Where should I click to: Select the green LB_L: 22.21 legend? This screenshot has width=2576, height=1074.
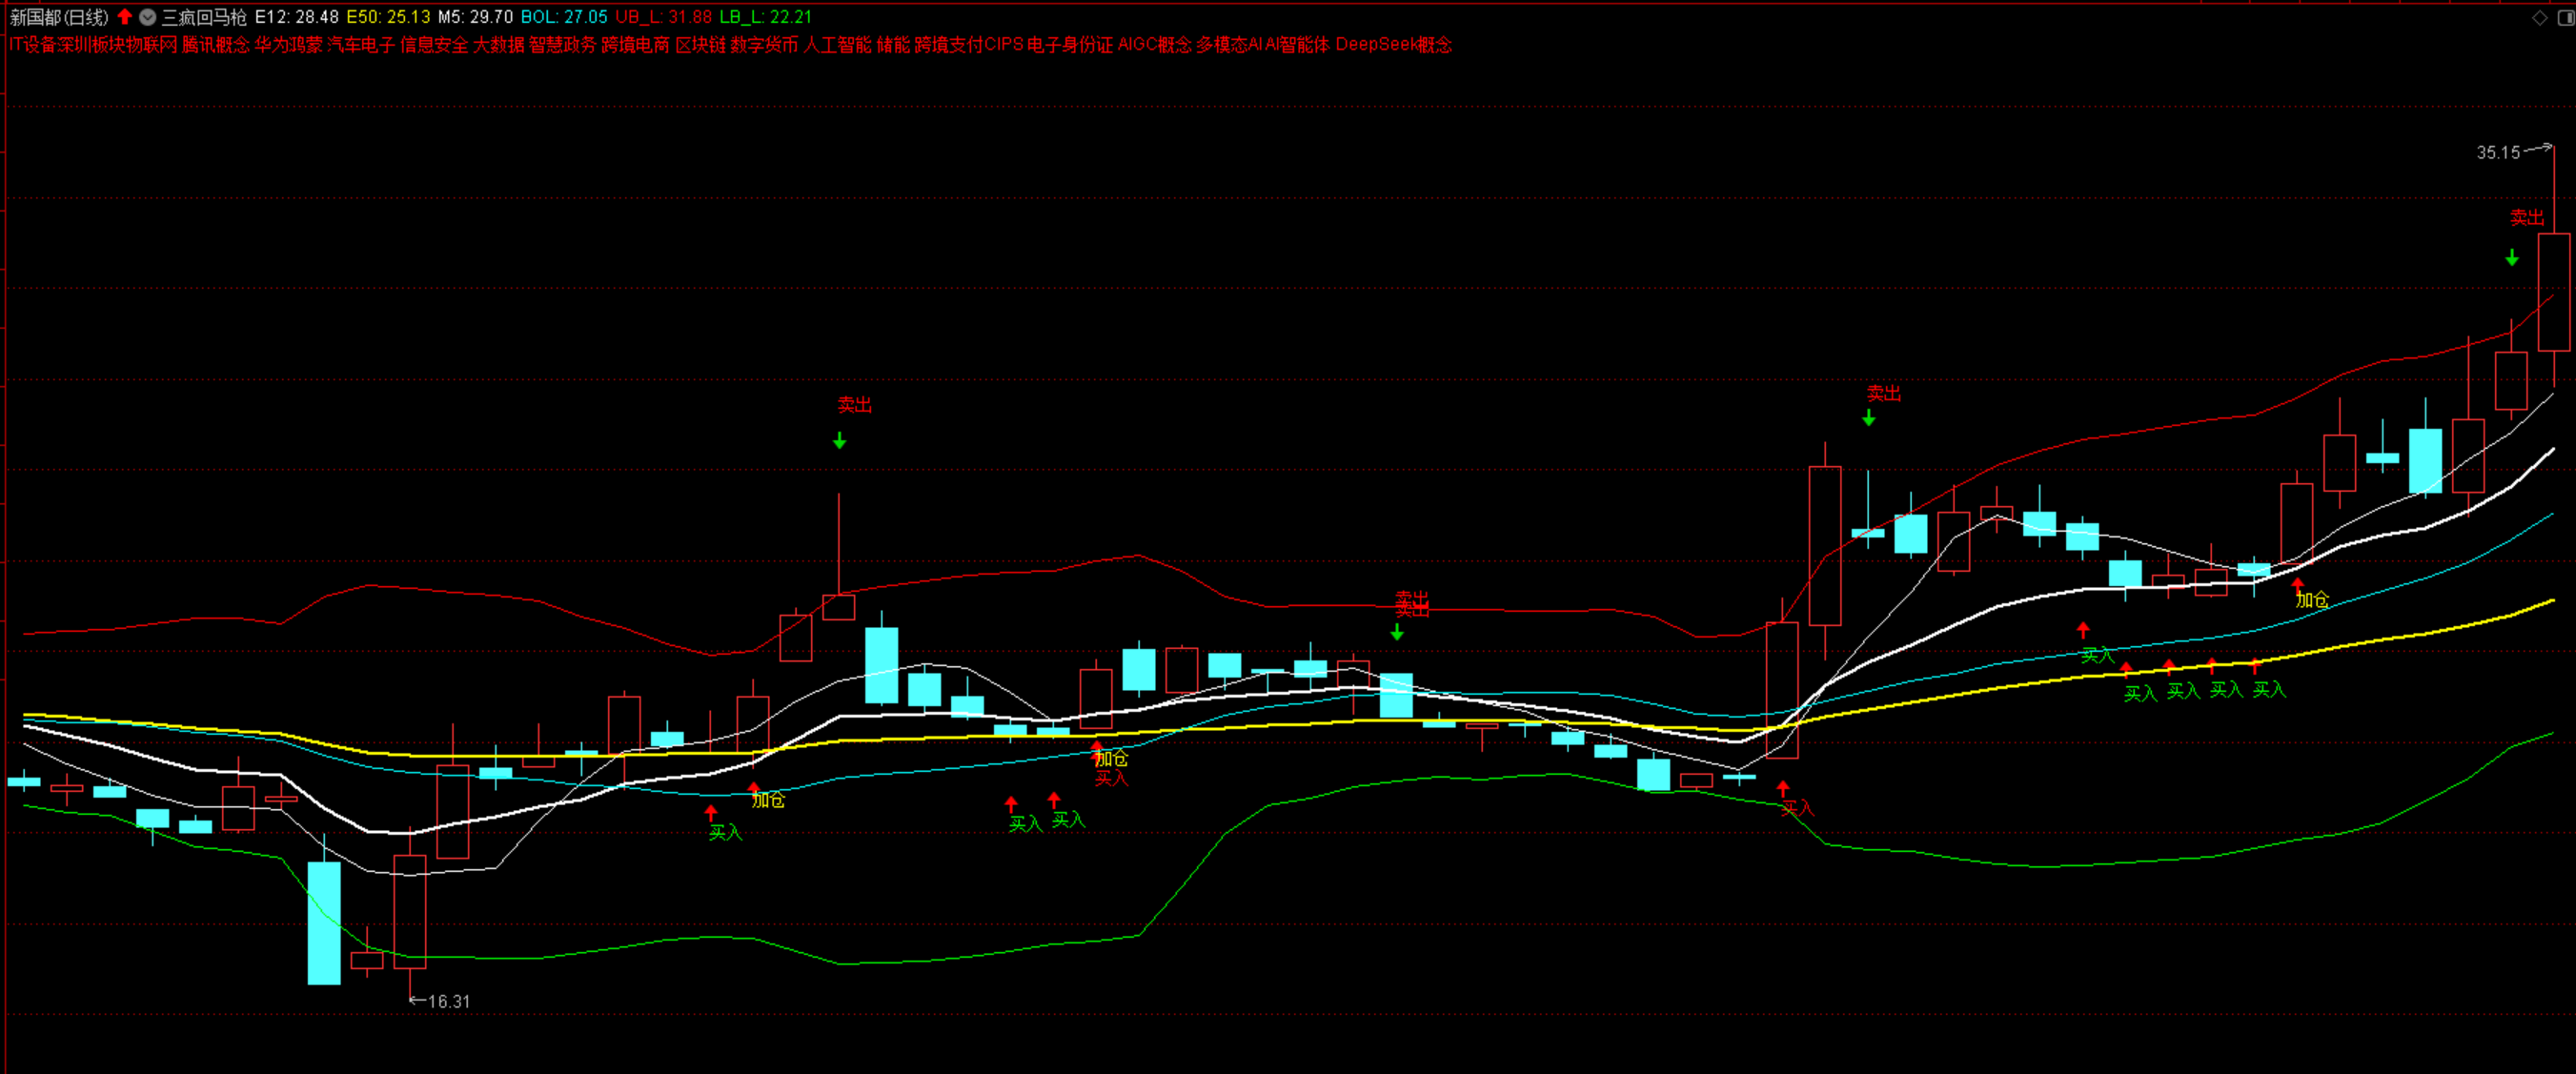point(765,17)
